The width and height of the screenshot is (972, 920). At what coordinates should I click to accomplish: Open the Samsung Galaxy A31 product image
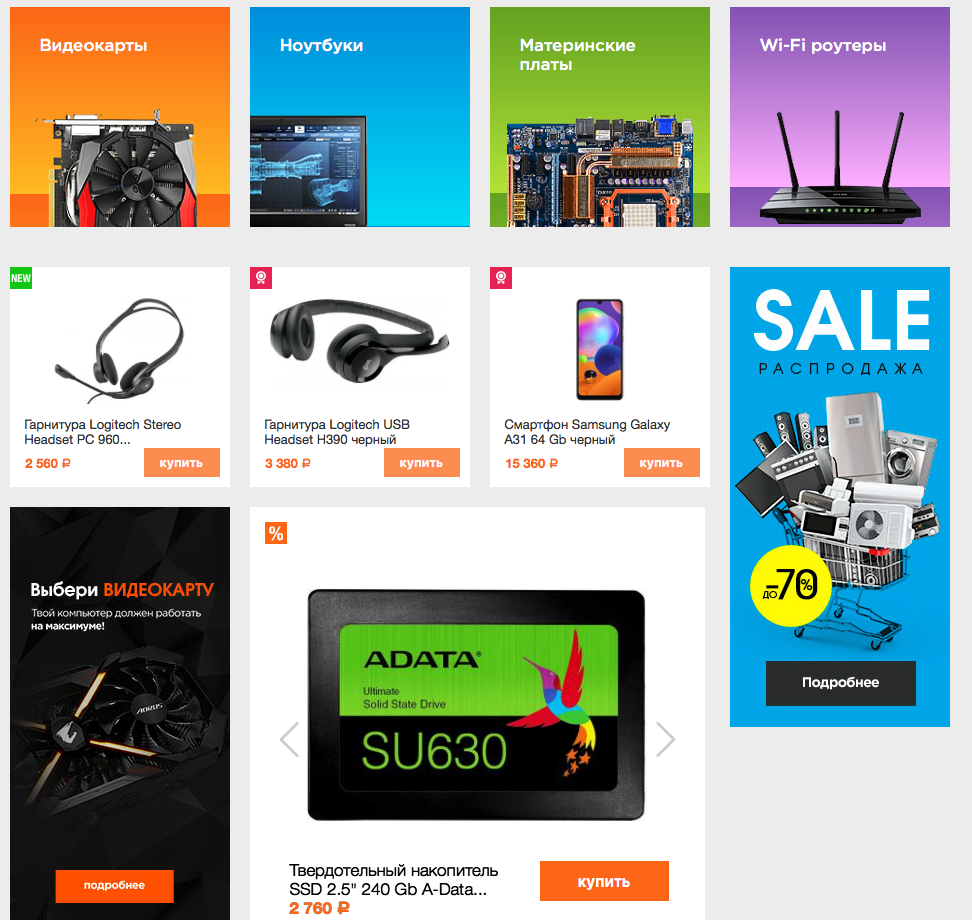pos(599,350)
